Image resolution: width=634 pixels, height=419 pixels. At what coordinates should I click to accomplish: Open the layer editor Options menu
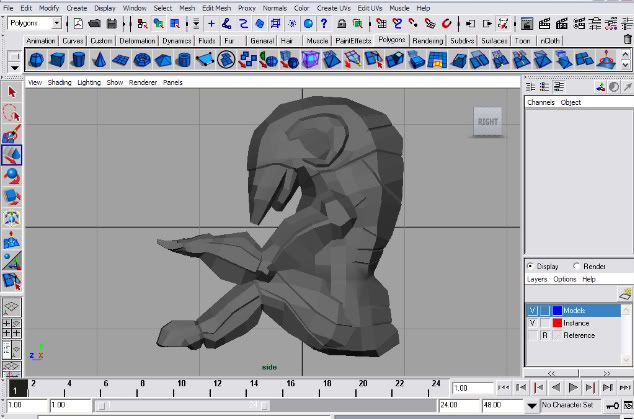(x=564, y=280)
